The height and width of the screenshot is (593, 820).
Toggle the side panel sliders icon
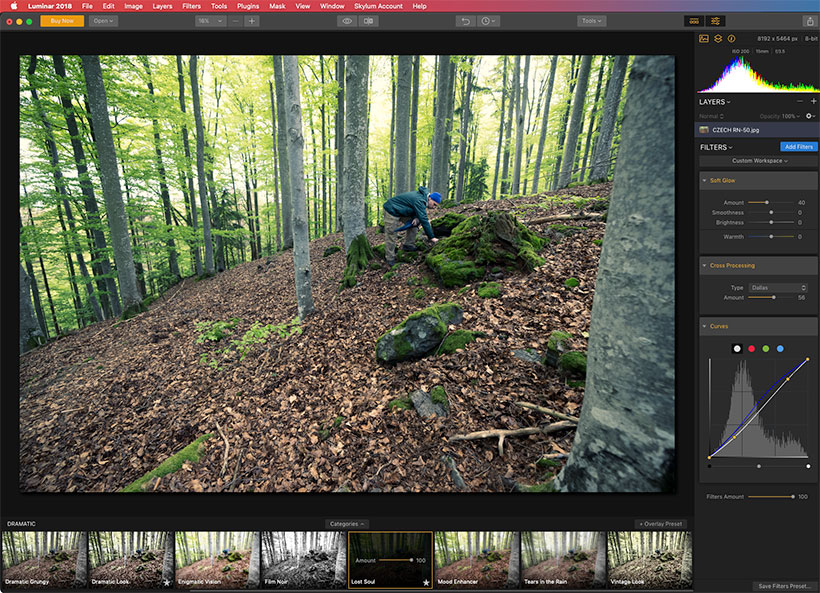(715, 21)
